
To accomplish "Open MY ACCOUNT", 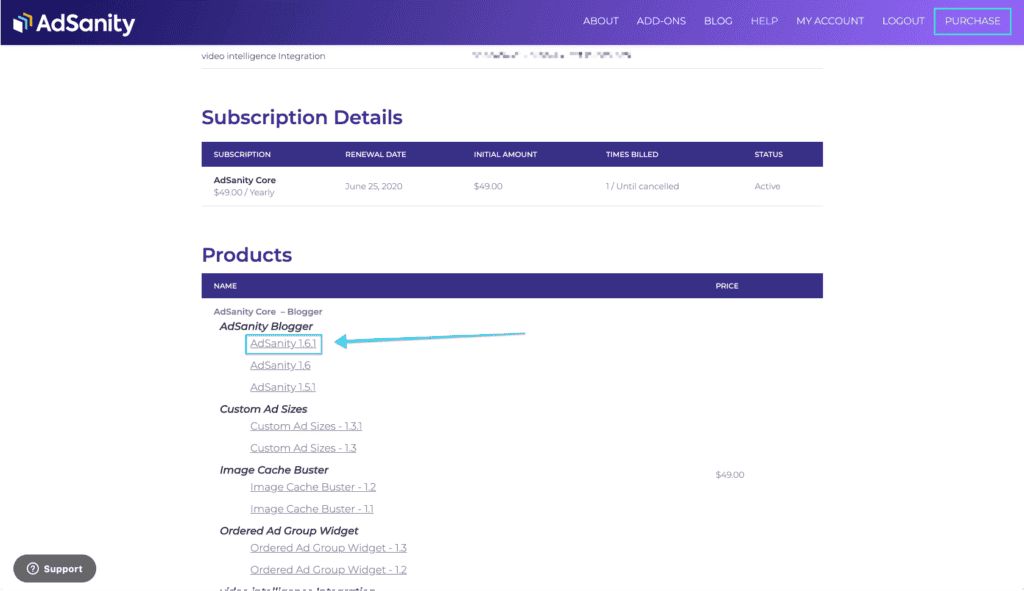I will 830,20.
